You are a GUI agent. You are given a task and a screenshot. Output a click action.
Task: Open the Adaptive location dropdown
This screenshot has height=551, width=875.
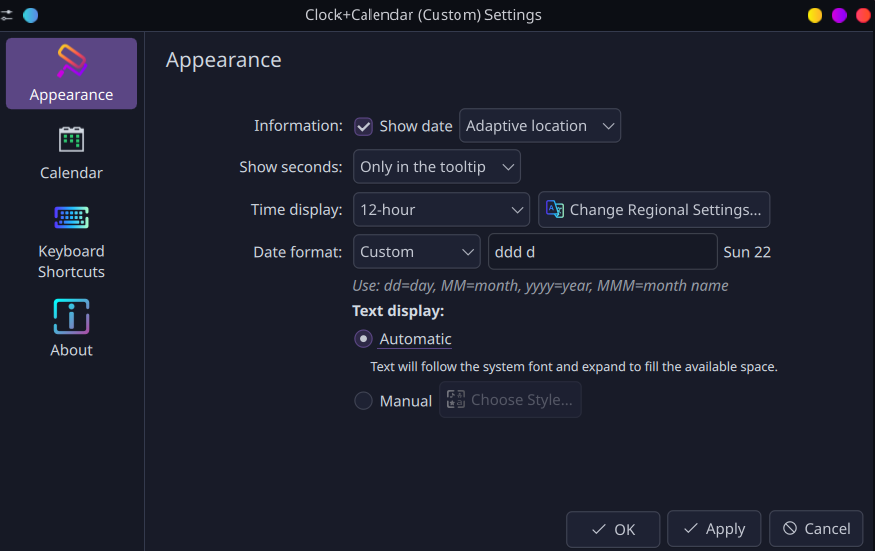pos(540,126)
